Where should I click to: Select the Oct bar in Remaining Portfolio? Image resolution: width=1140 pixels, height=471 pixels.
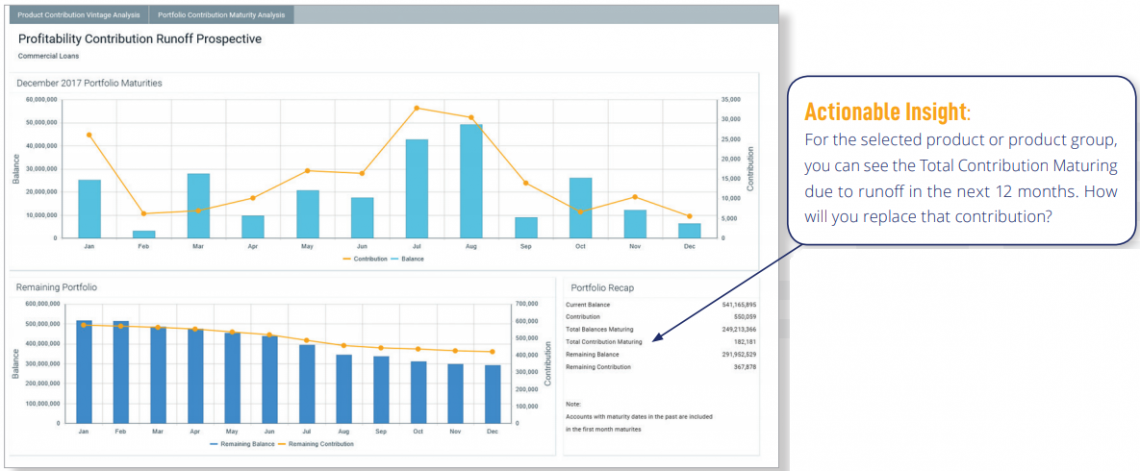tap(418, 393)
